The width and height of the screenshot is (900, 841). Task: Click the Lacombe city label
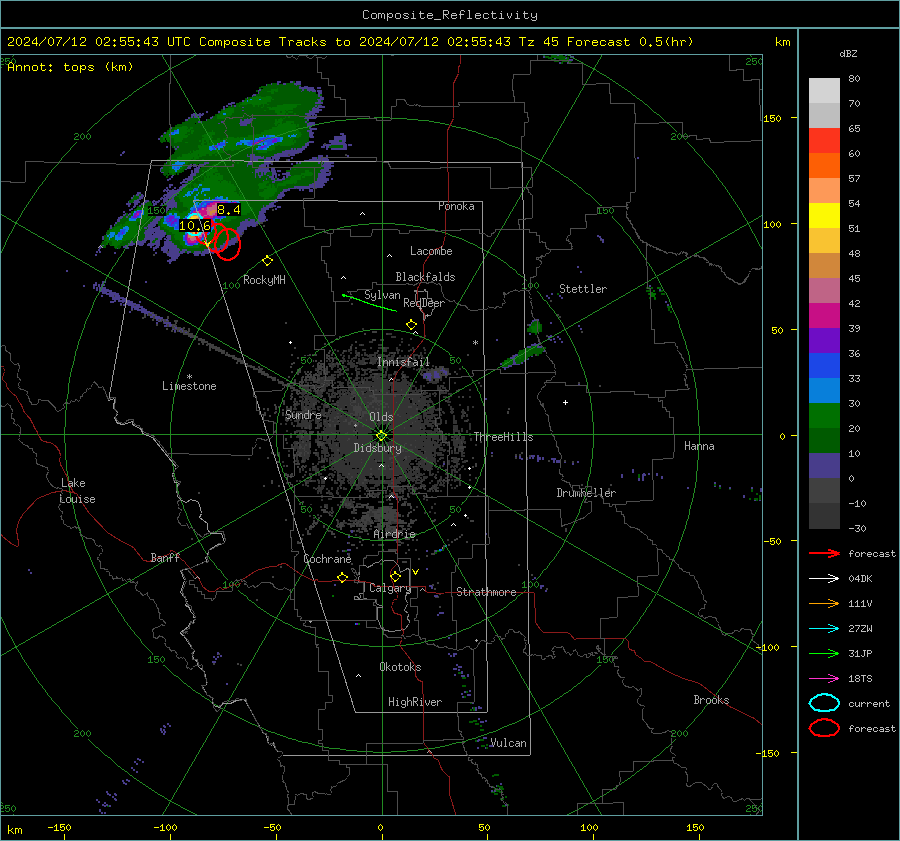(431, 251)
